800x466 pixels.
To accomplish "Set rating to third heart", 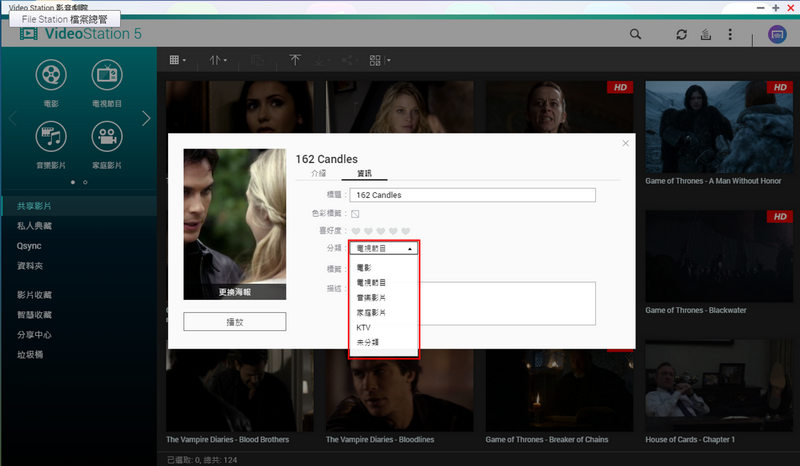I will (x=381, y=231).
